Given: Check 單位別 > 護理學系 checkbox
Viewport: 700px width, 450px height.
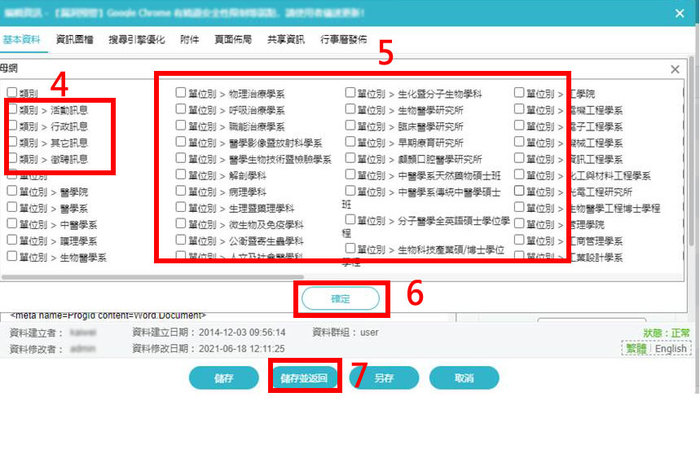Looking at the screenshot, I should coord(11,241).
